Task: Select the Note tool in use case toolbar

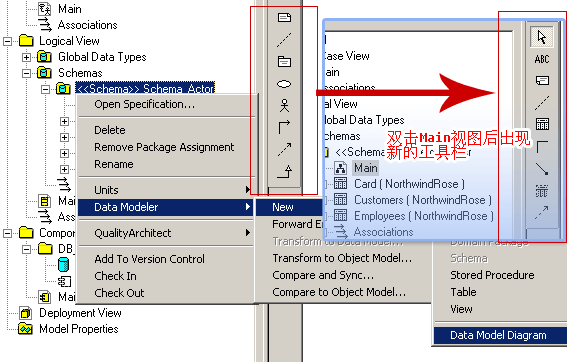Action: click(284, 17)
